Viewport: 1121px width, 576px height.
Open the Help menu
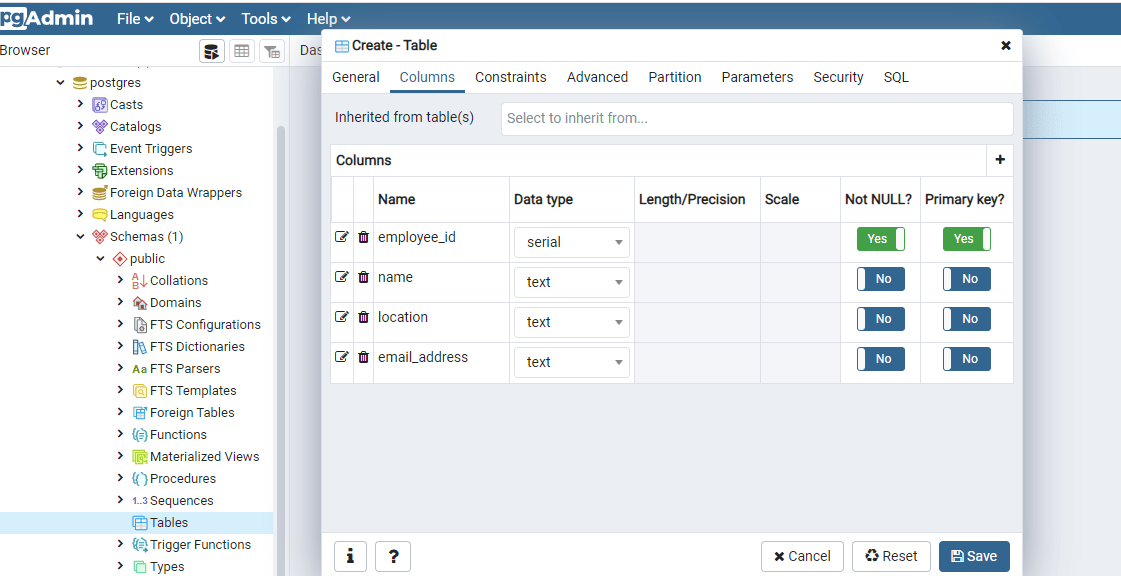click(328, 19)
